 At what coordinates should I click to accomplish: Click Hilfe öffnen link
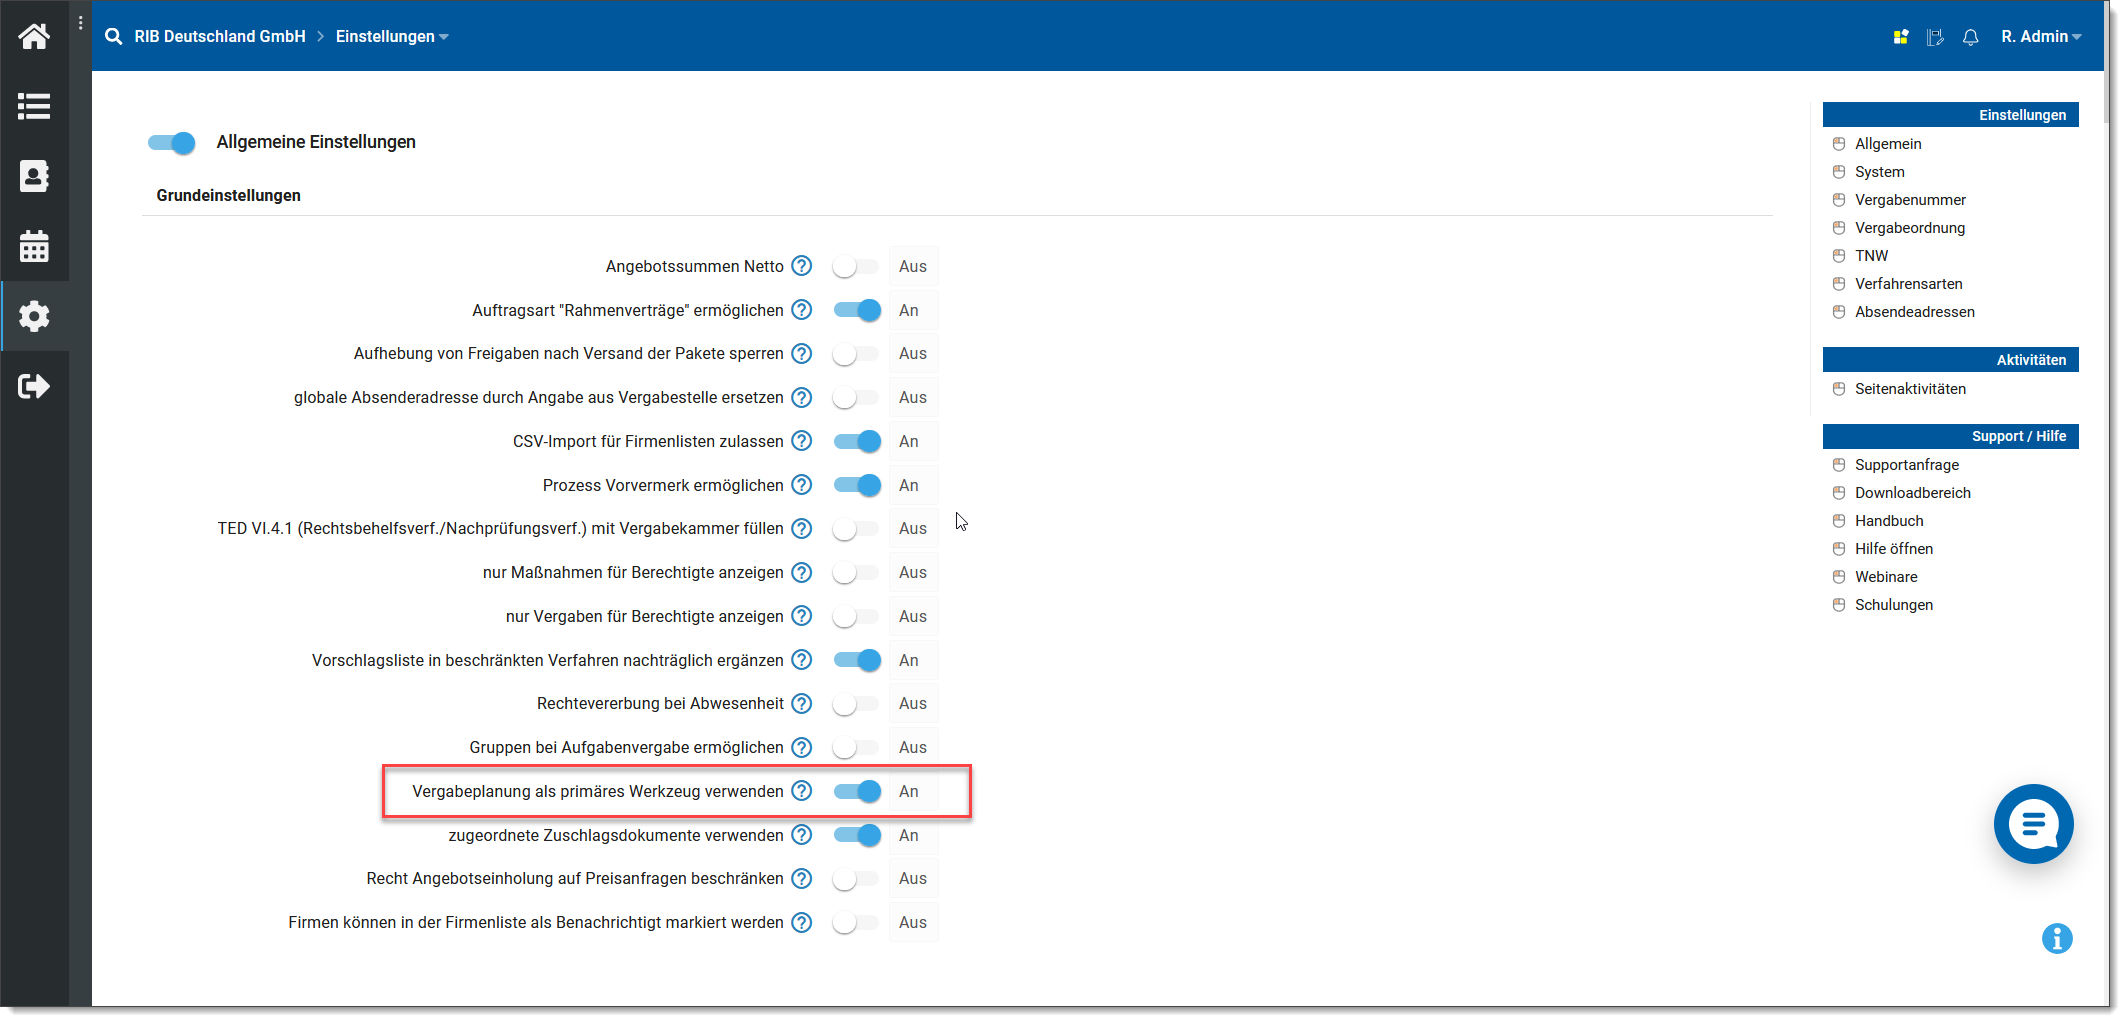[1893, 549]
